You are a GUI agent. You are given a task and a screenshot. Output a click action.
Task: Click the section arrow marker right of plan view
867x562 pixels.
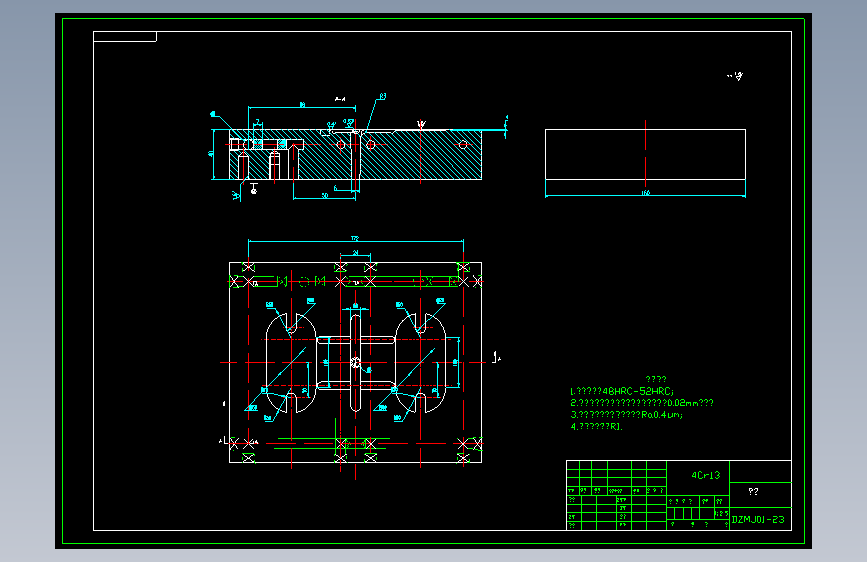tap(497, 357)
